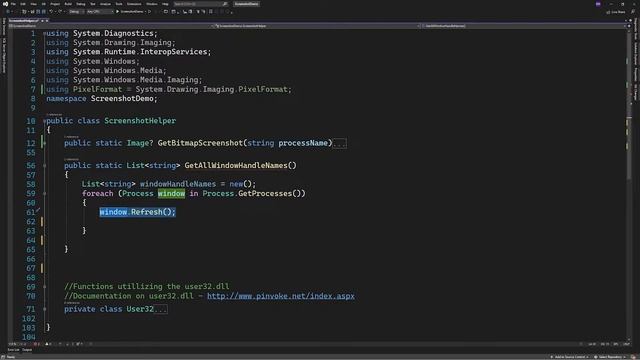Open the File menu
640x360 pixels.
13,4
